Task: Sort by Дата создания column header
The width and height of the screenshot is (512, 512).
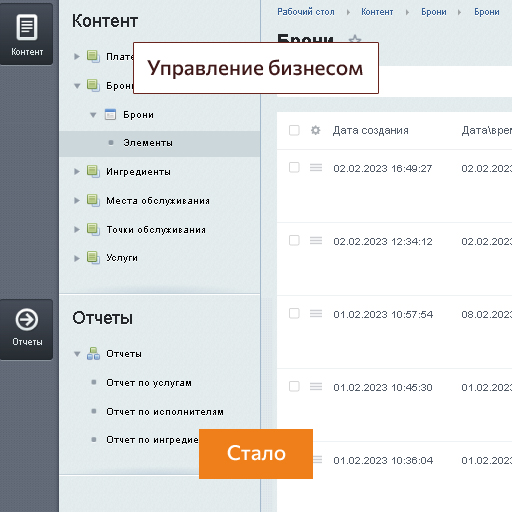Action: pos(370,130)
